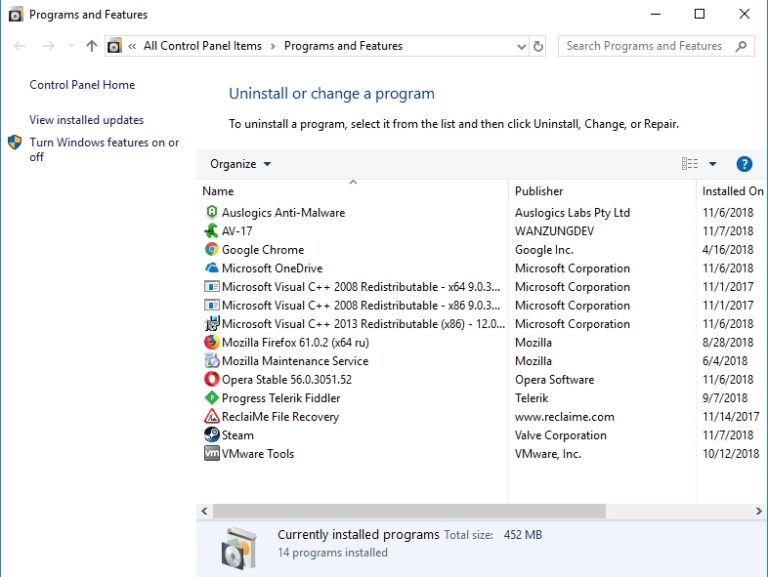
Task: Click install date 8/28/2018
Action: [x=727, y=342]
